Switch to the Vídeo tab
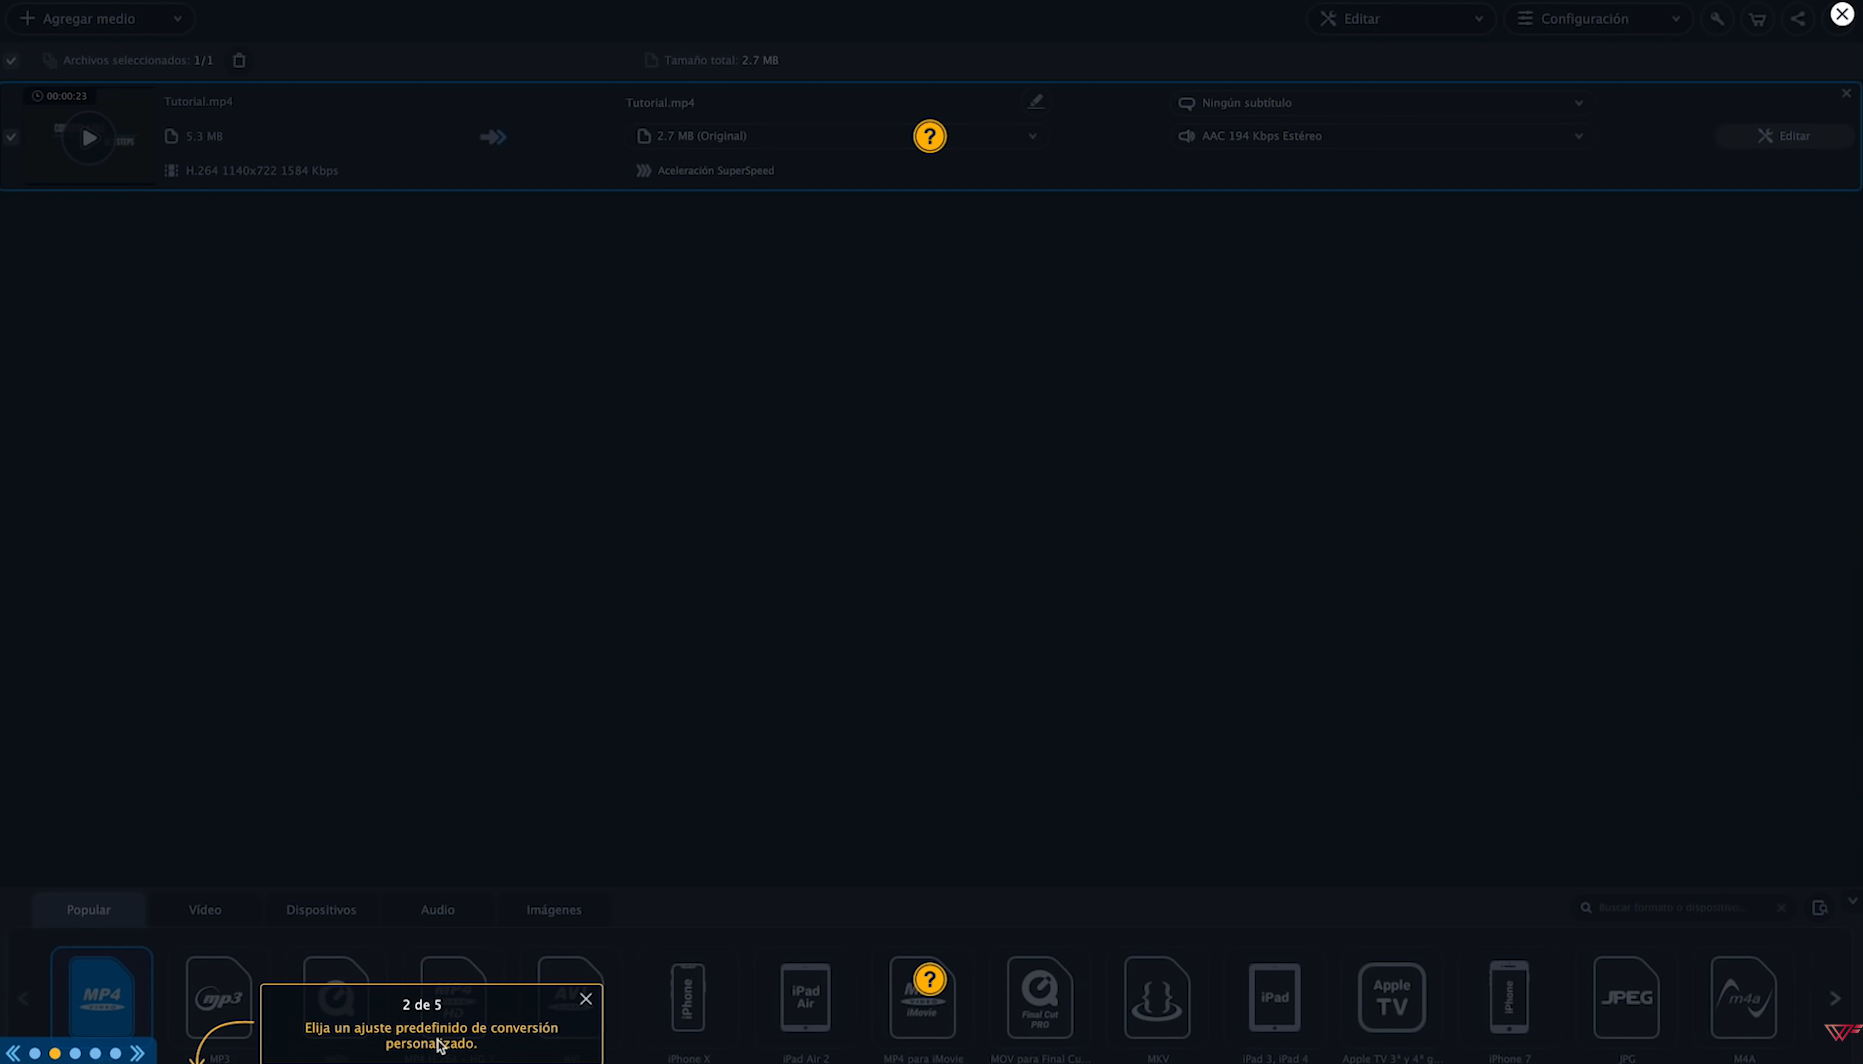Viewport: 1863px width, 1064px height. pyautogui.click(x=205, y=910)
